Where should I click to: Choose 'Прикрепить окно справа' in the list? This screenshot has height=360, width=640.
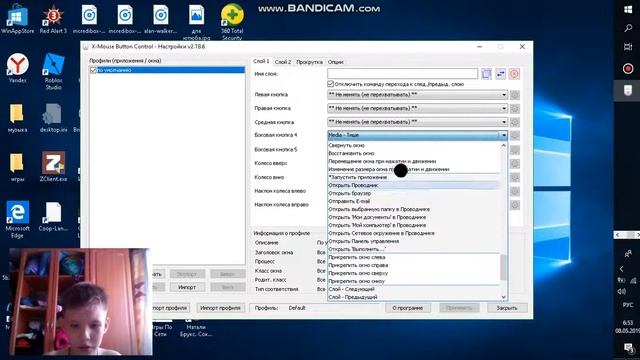(413, 265)
